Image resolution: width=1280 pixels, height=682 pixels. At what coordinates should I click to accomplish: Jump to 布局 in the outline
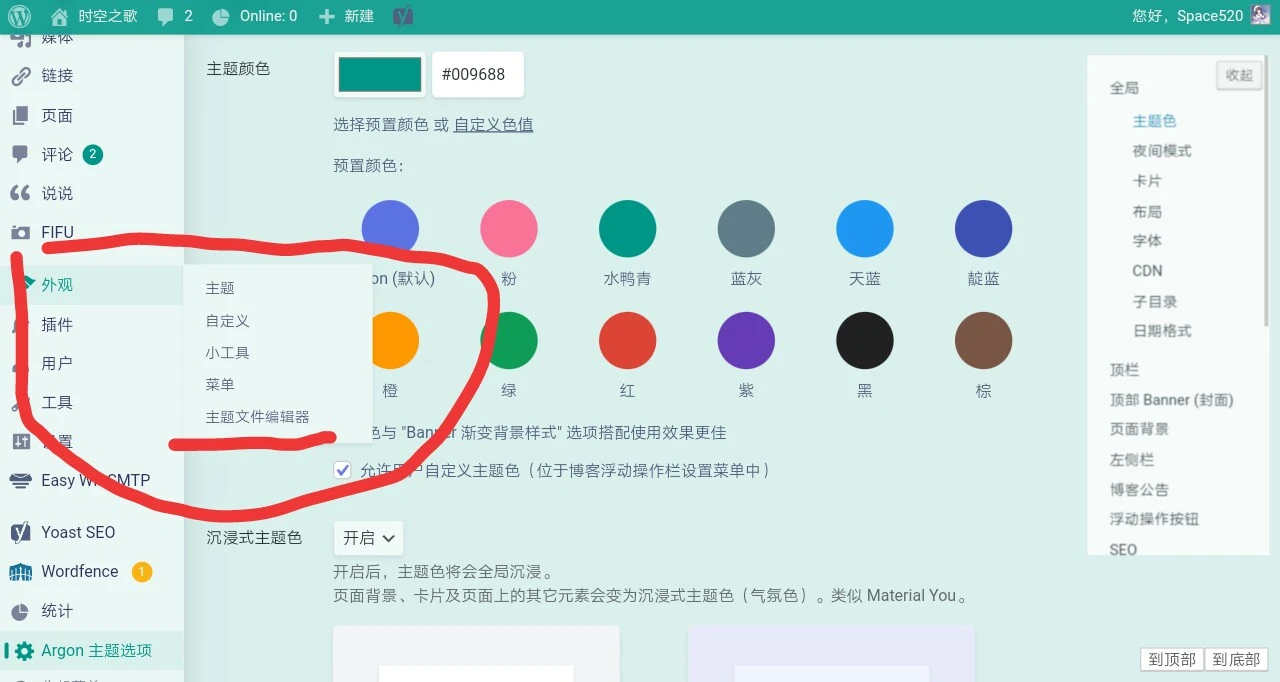(x=1147, y=211)
